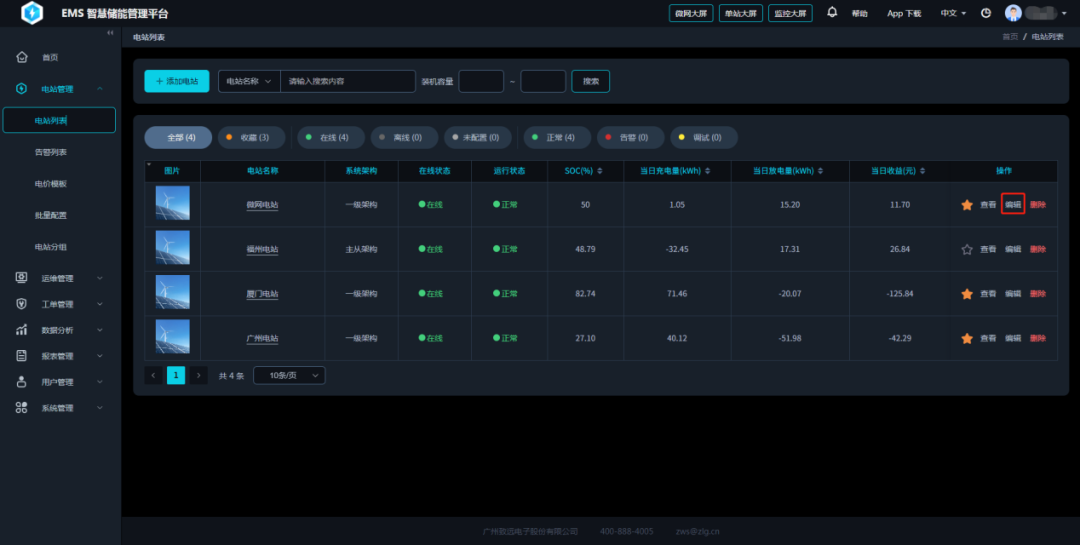The width and height of the screenshot is (1080, 545).
Task: Filter by 离线 (0) tab
Action: pos(404,138)
